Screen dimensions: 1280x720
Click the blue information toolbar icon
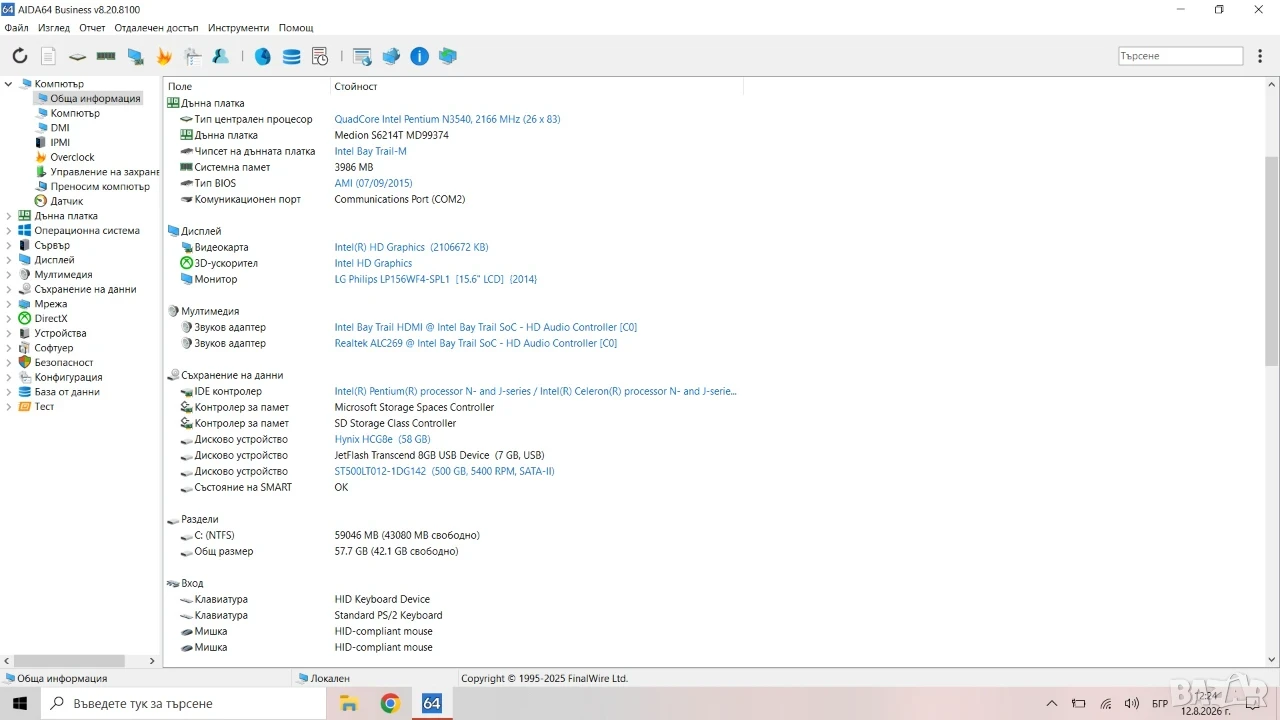point(420,56)
